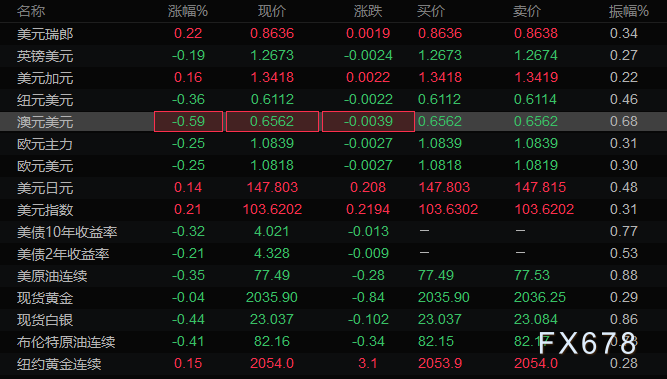Click 纽约黄金连续 amplitude value 0.28
The height and width of the screenshot is (379, 667).
[x=624, y=364]
